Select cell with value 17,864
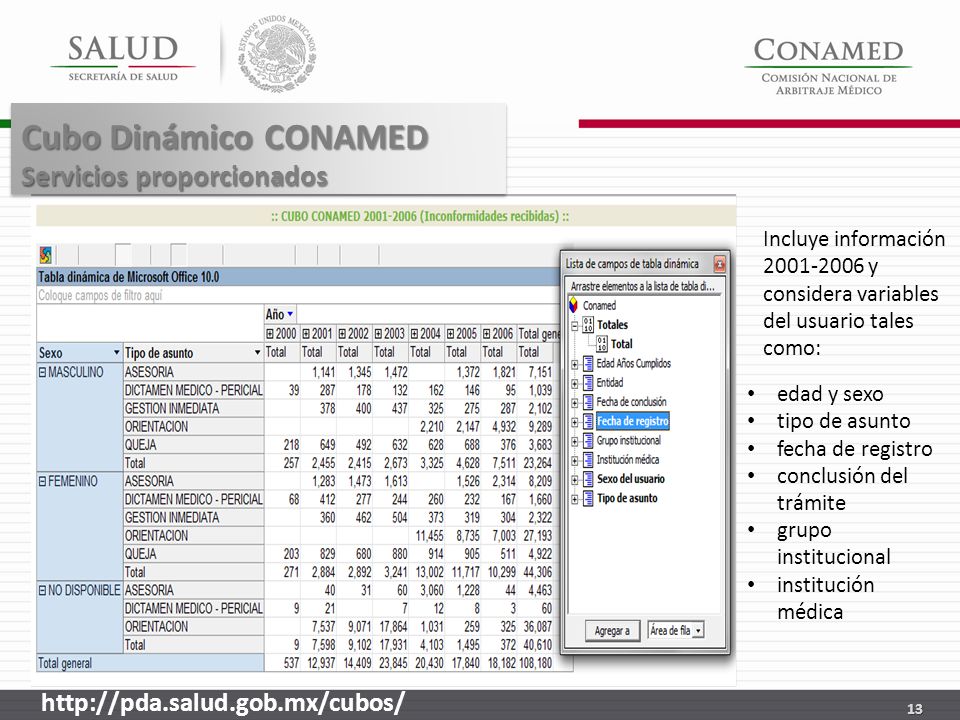This screenshot has width=960, height=720. point(391,627)
